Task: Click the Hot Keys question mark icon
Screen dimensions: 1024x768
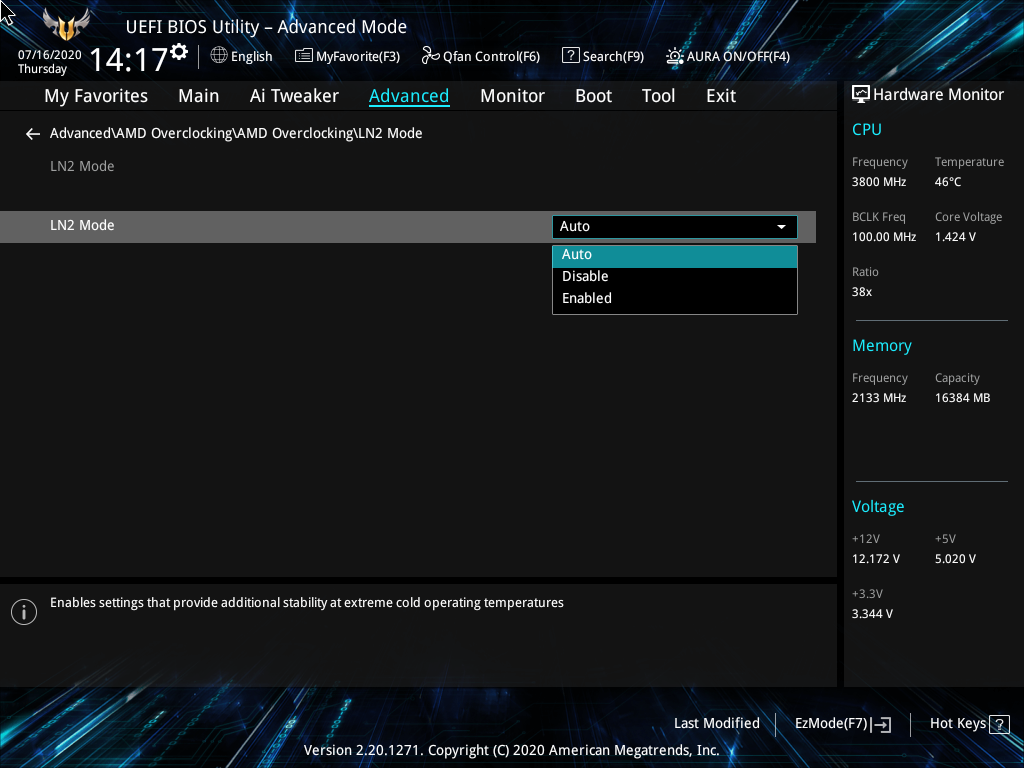Action: point(999,724)
